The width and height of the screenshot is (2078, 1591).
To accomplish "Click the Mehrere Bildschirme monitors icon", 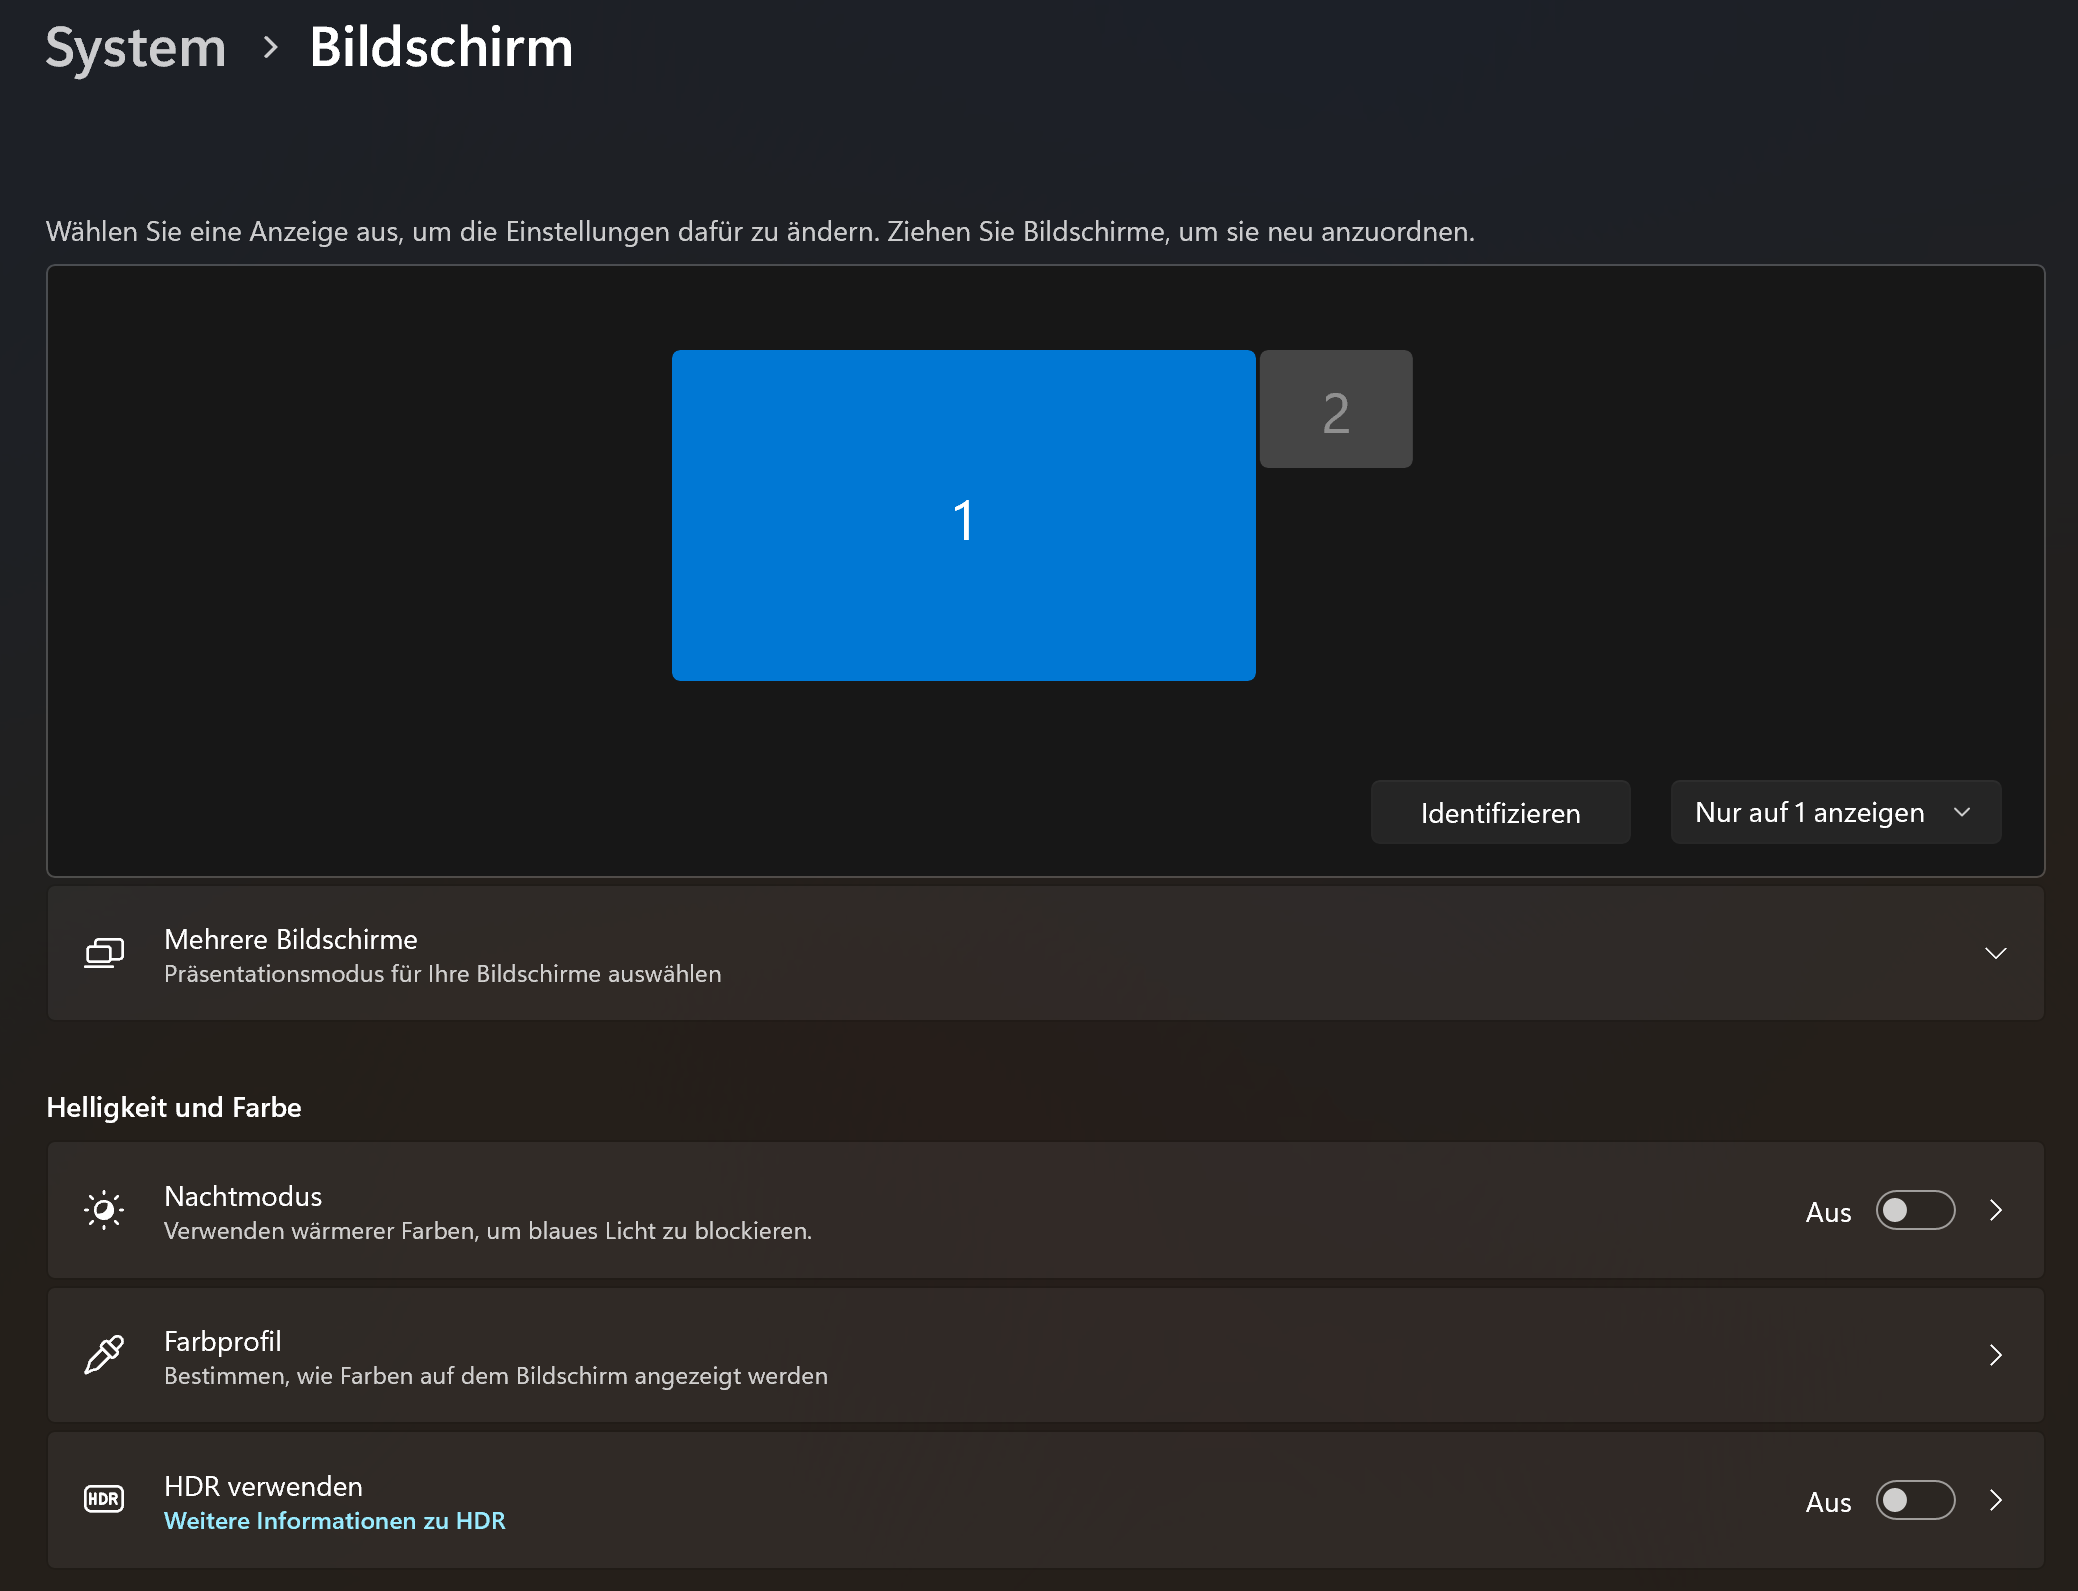I will (104, 953).
